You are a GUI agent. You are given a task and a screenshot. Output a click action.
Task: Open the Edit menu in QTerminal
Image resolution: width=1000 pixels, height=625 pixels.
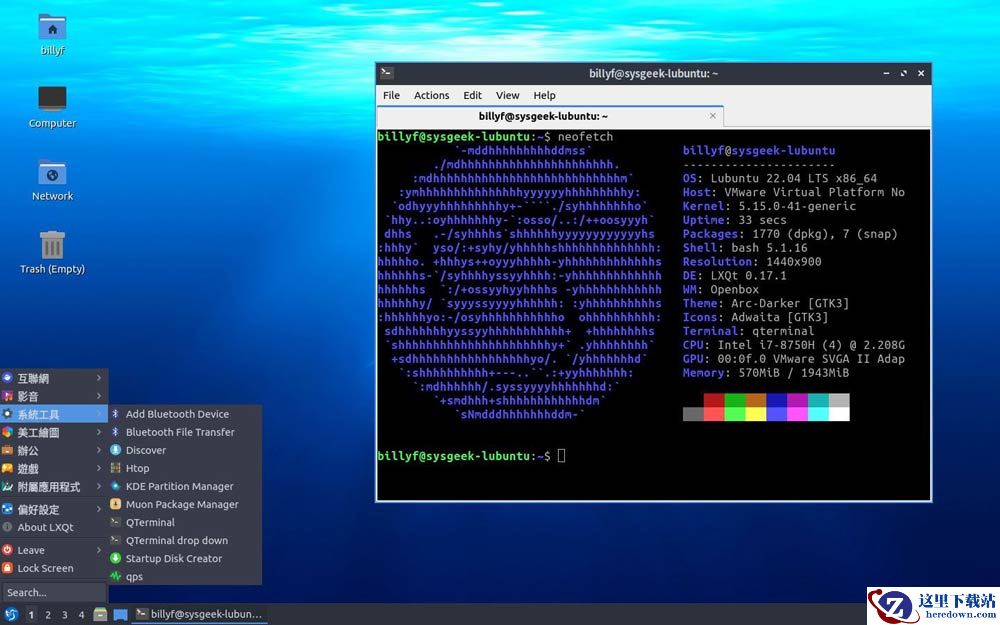tap(473, 95)
